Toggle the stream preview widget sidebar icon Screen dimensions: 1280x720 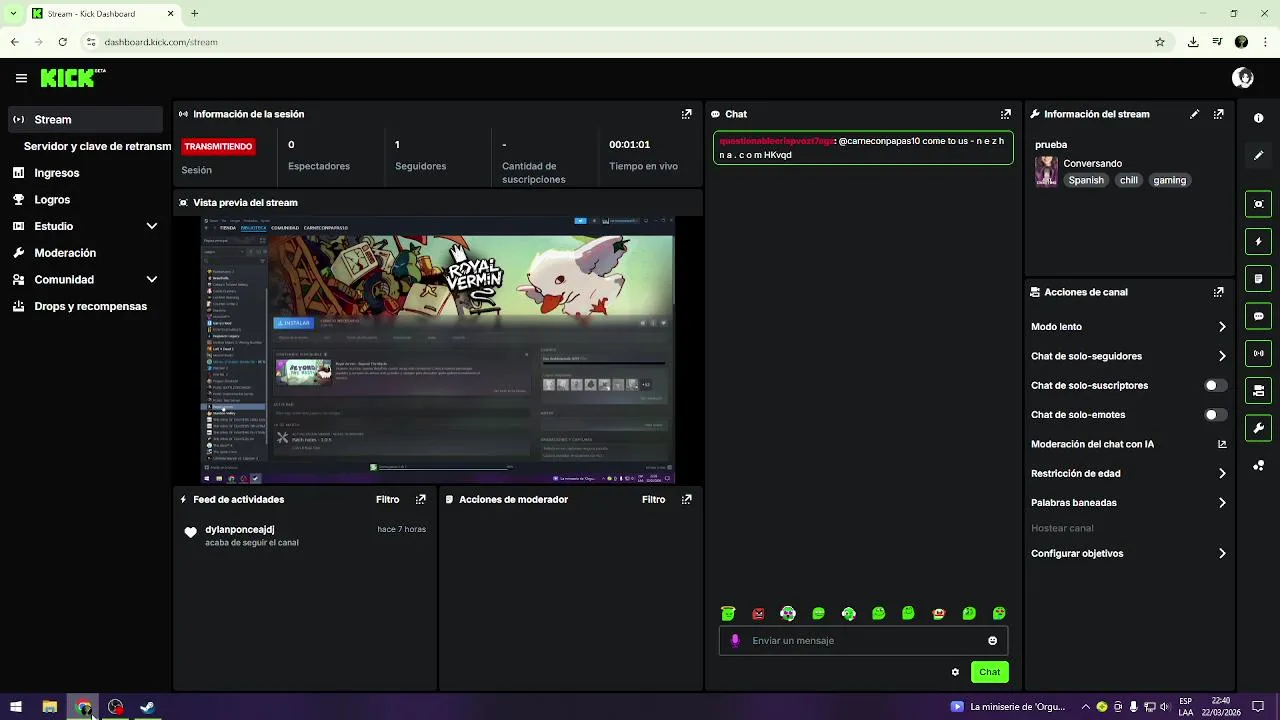point(1258,204)
